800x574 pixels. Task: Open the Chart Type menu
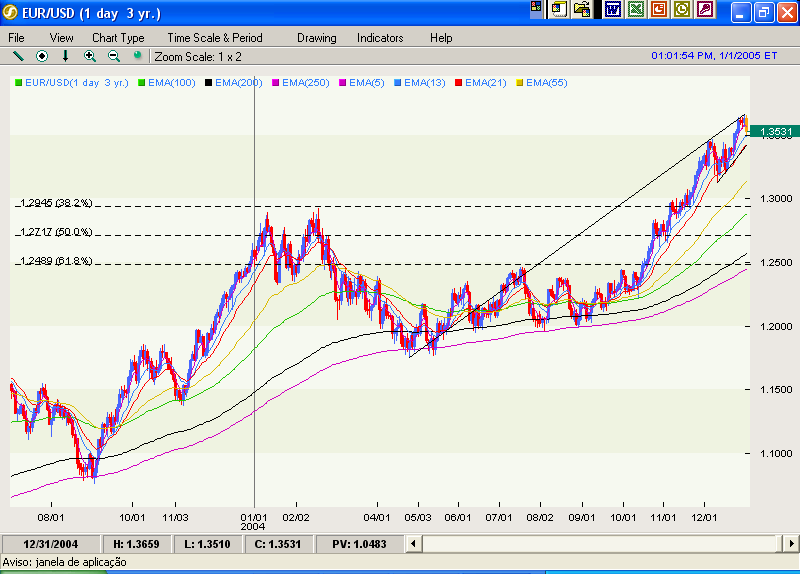point(118,38)
